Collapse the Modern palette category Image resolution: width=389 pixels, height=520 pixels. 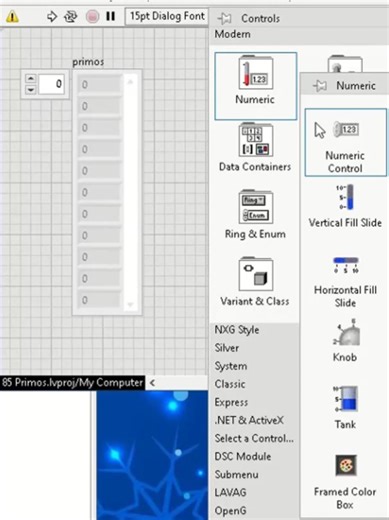(232, 34)
